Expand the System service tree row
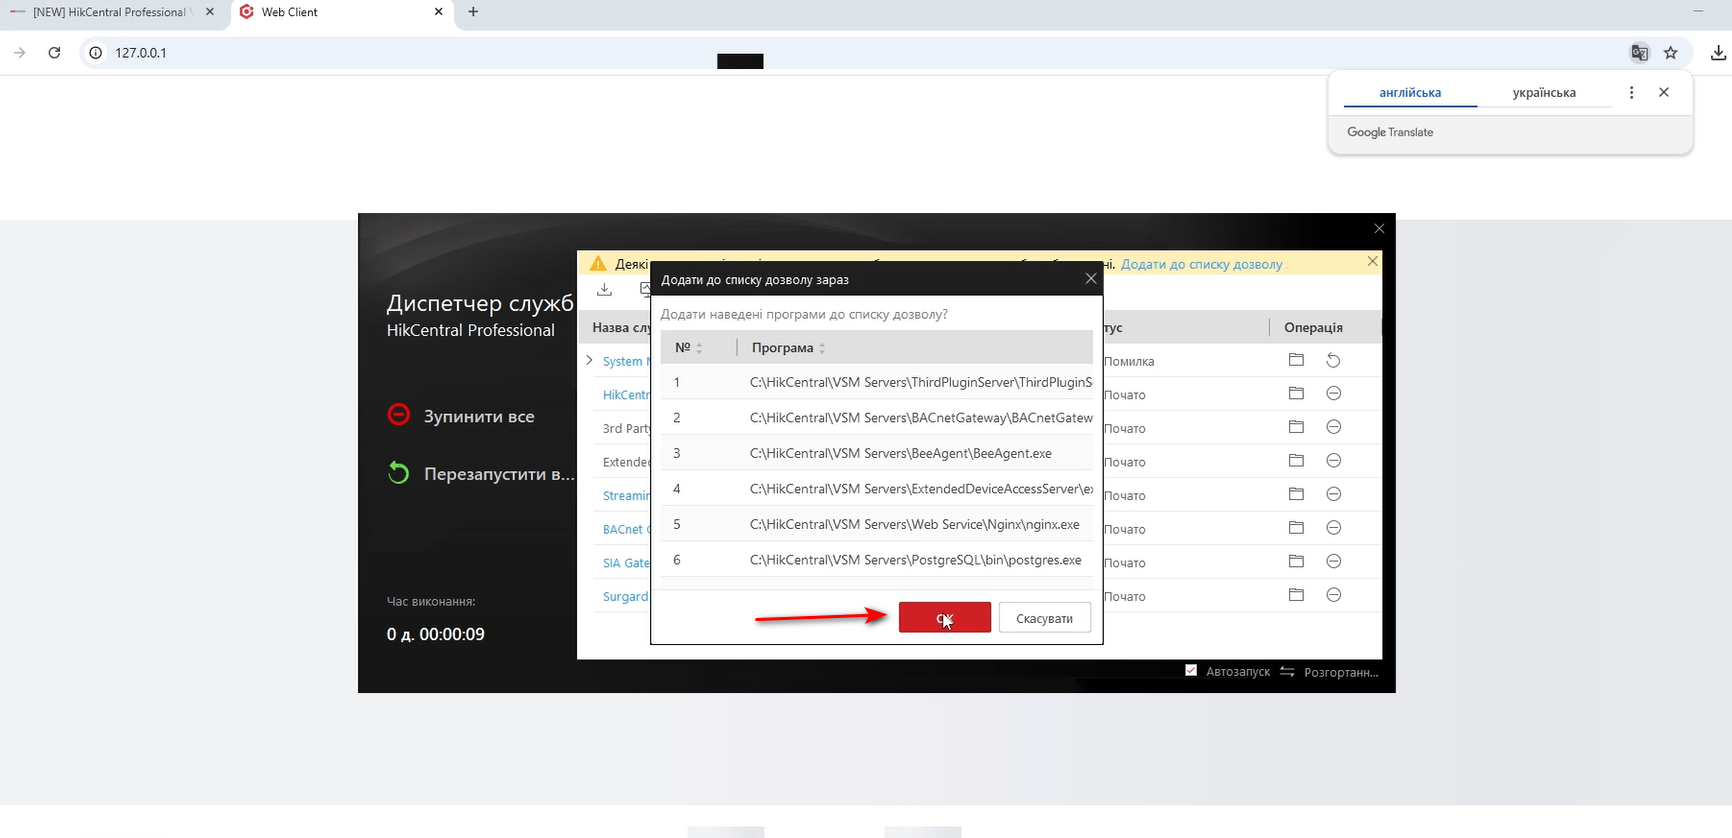This screenshot has height=838, width=1732. (x=589, y=360)
